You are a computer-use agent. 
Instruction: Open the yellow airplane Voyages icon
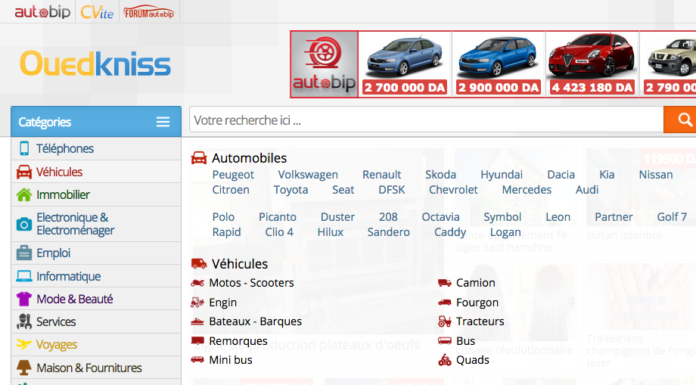(x=24, y=344)
